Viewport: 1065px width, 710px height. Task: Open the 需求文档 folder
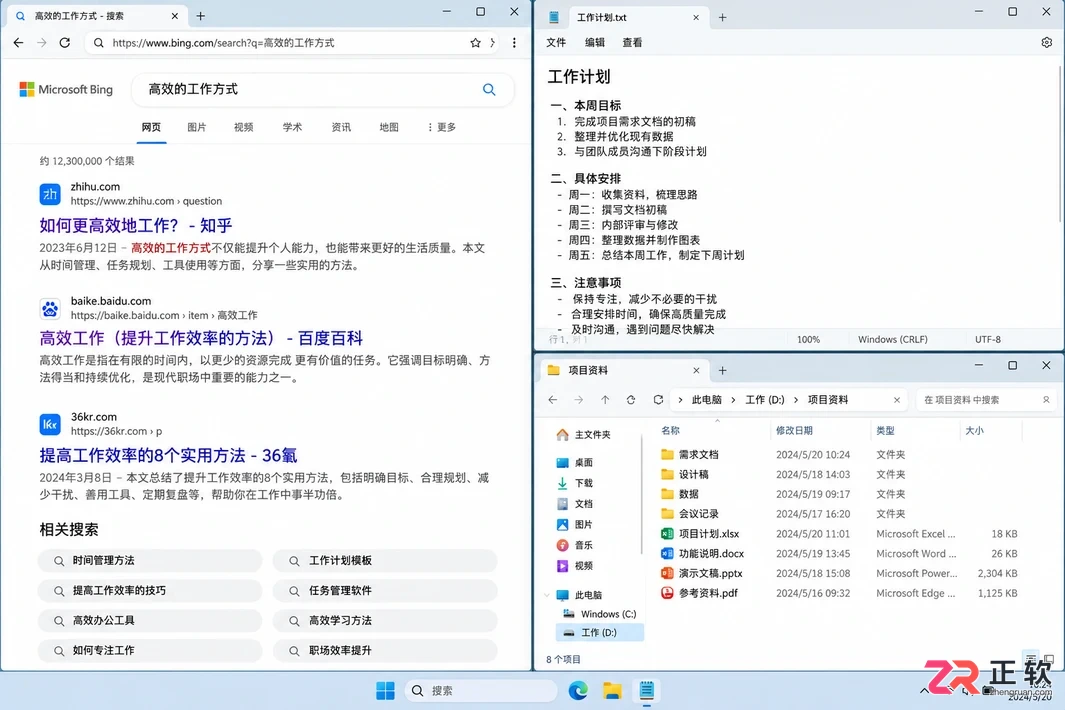(689, 454)
